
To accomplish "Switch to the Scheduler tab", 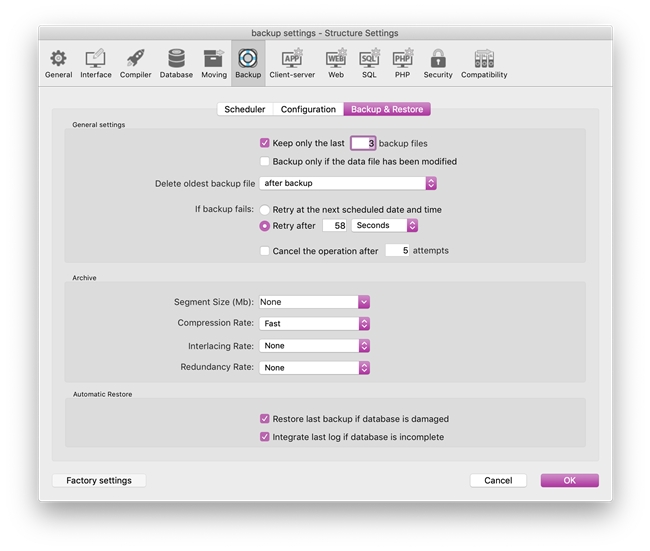I will pos(245,109).
